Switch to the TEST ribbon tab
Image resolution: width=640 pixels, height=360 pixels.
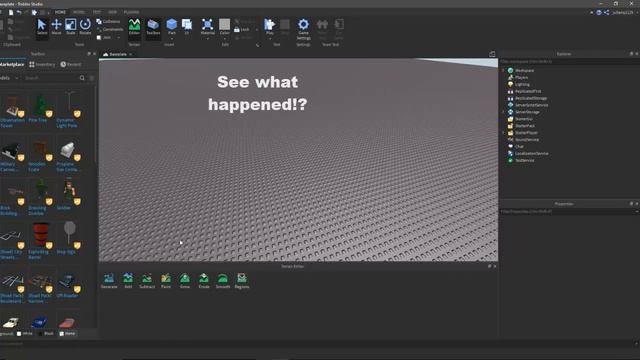point(97,12)
